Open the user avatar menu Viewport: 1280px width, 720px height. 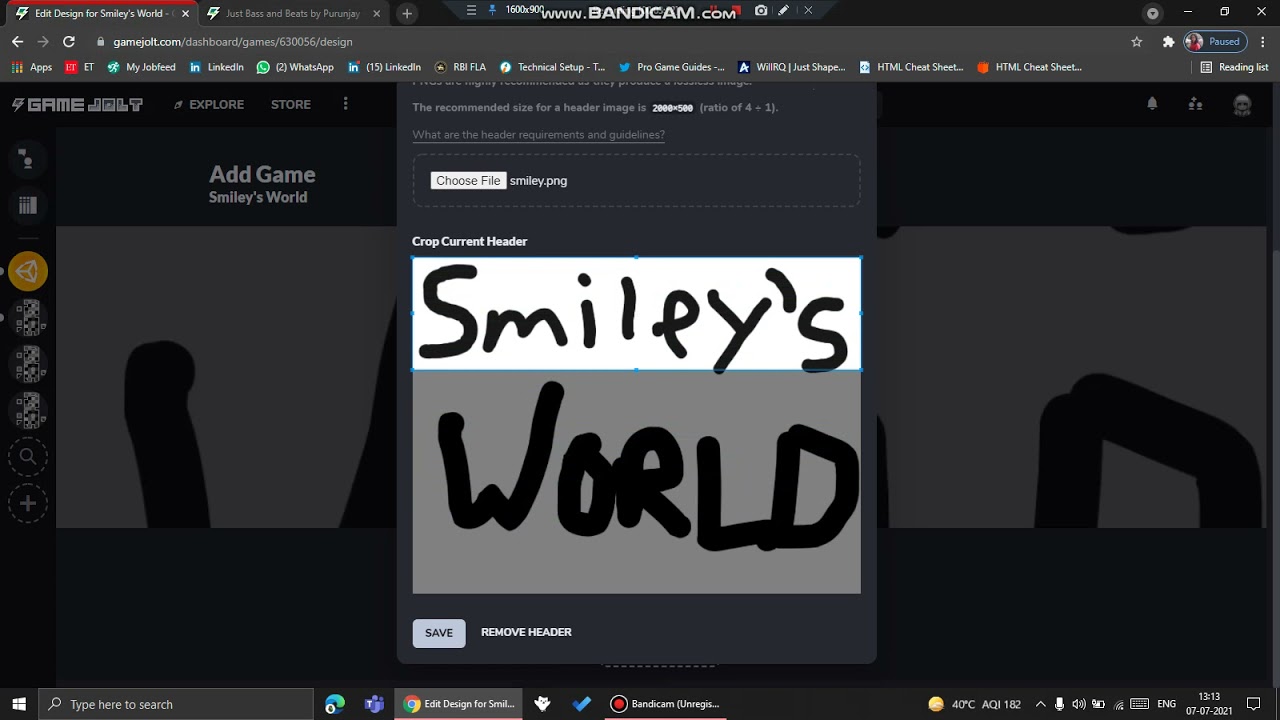click(x=1242, y=105)
